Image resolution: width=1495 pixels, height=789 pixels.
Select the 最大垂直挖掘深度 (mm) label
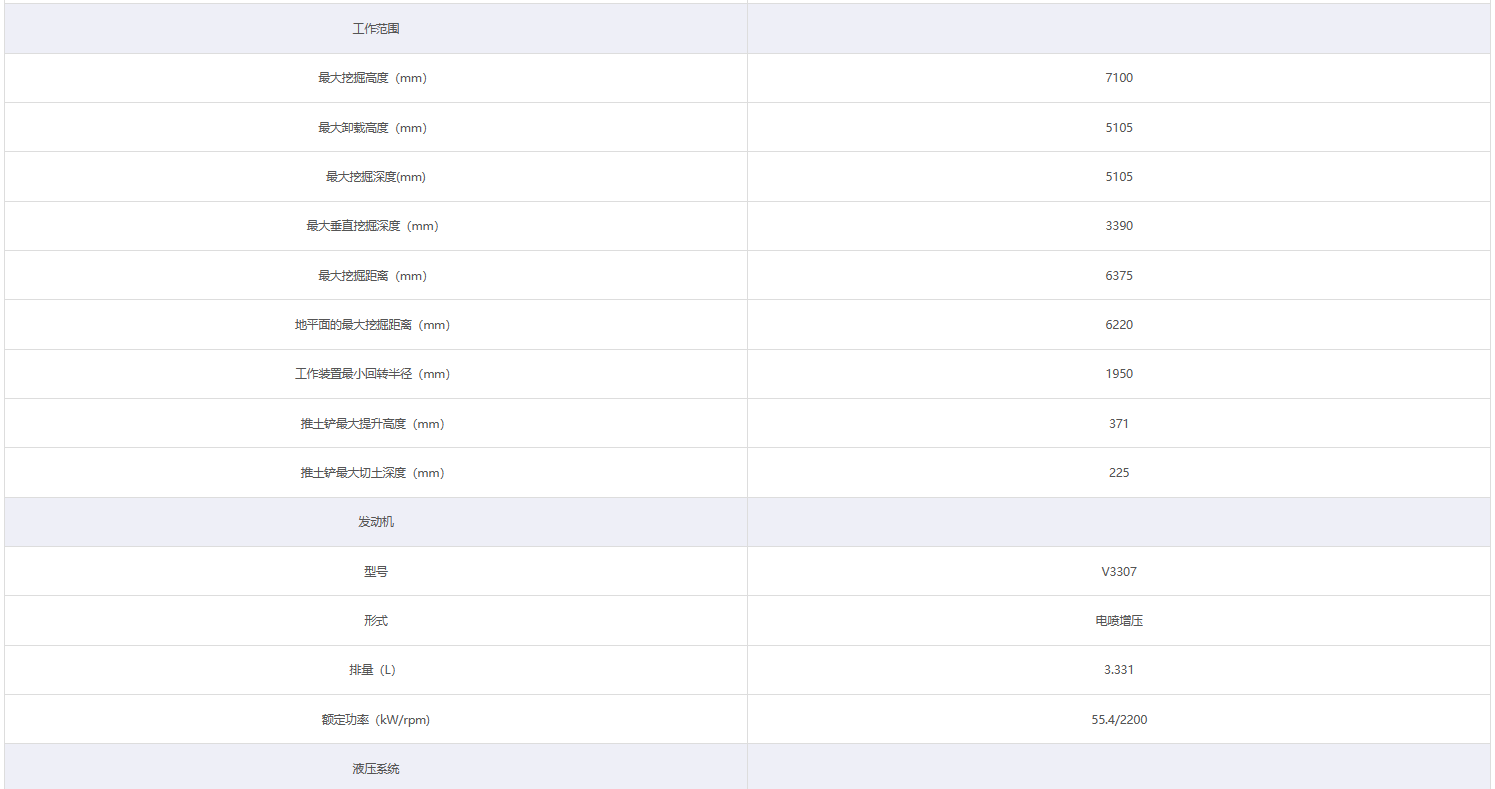coord(372,226)
